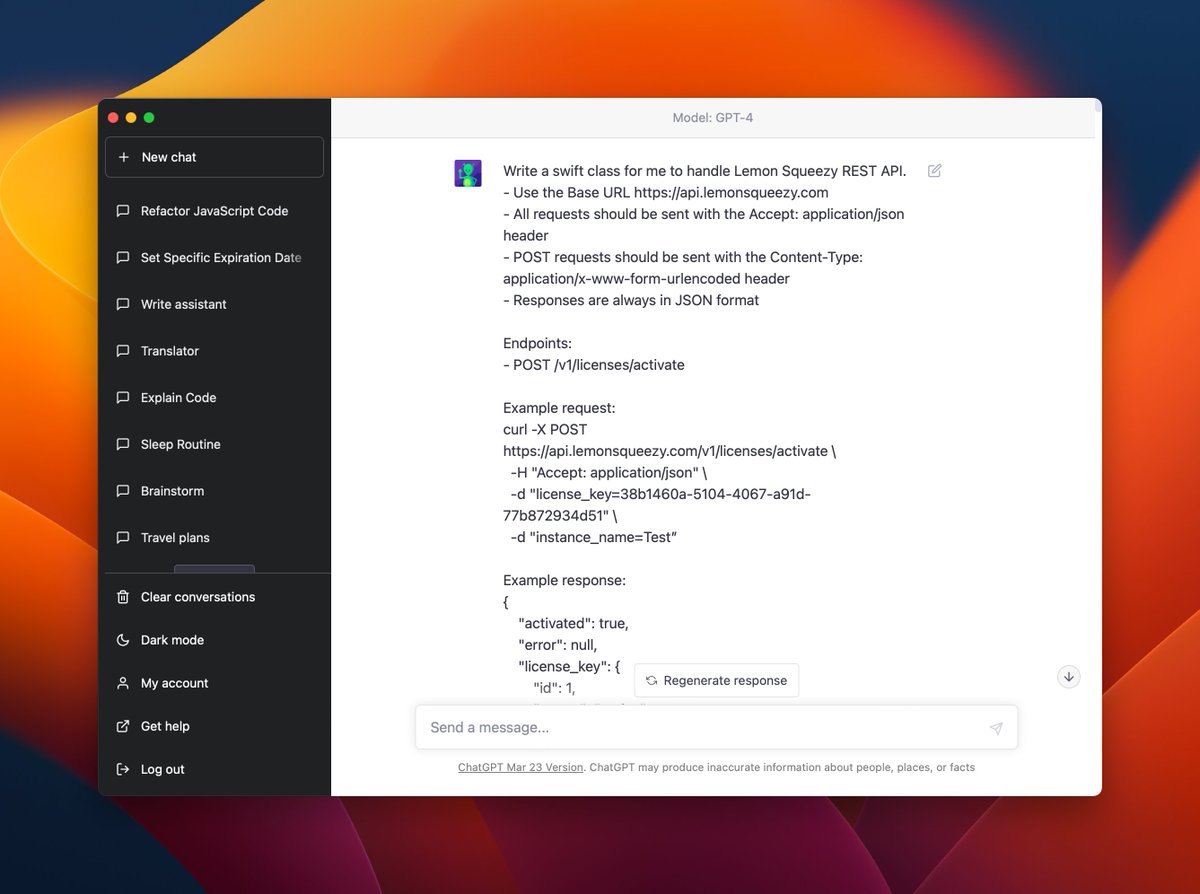Image resolution: width=1200 pixels, height=894 pixels.
Task: Click the yellow minimize window button
Action: (x=131, y=117)
